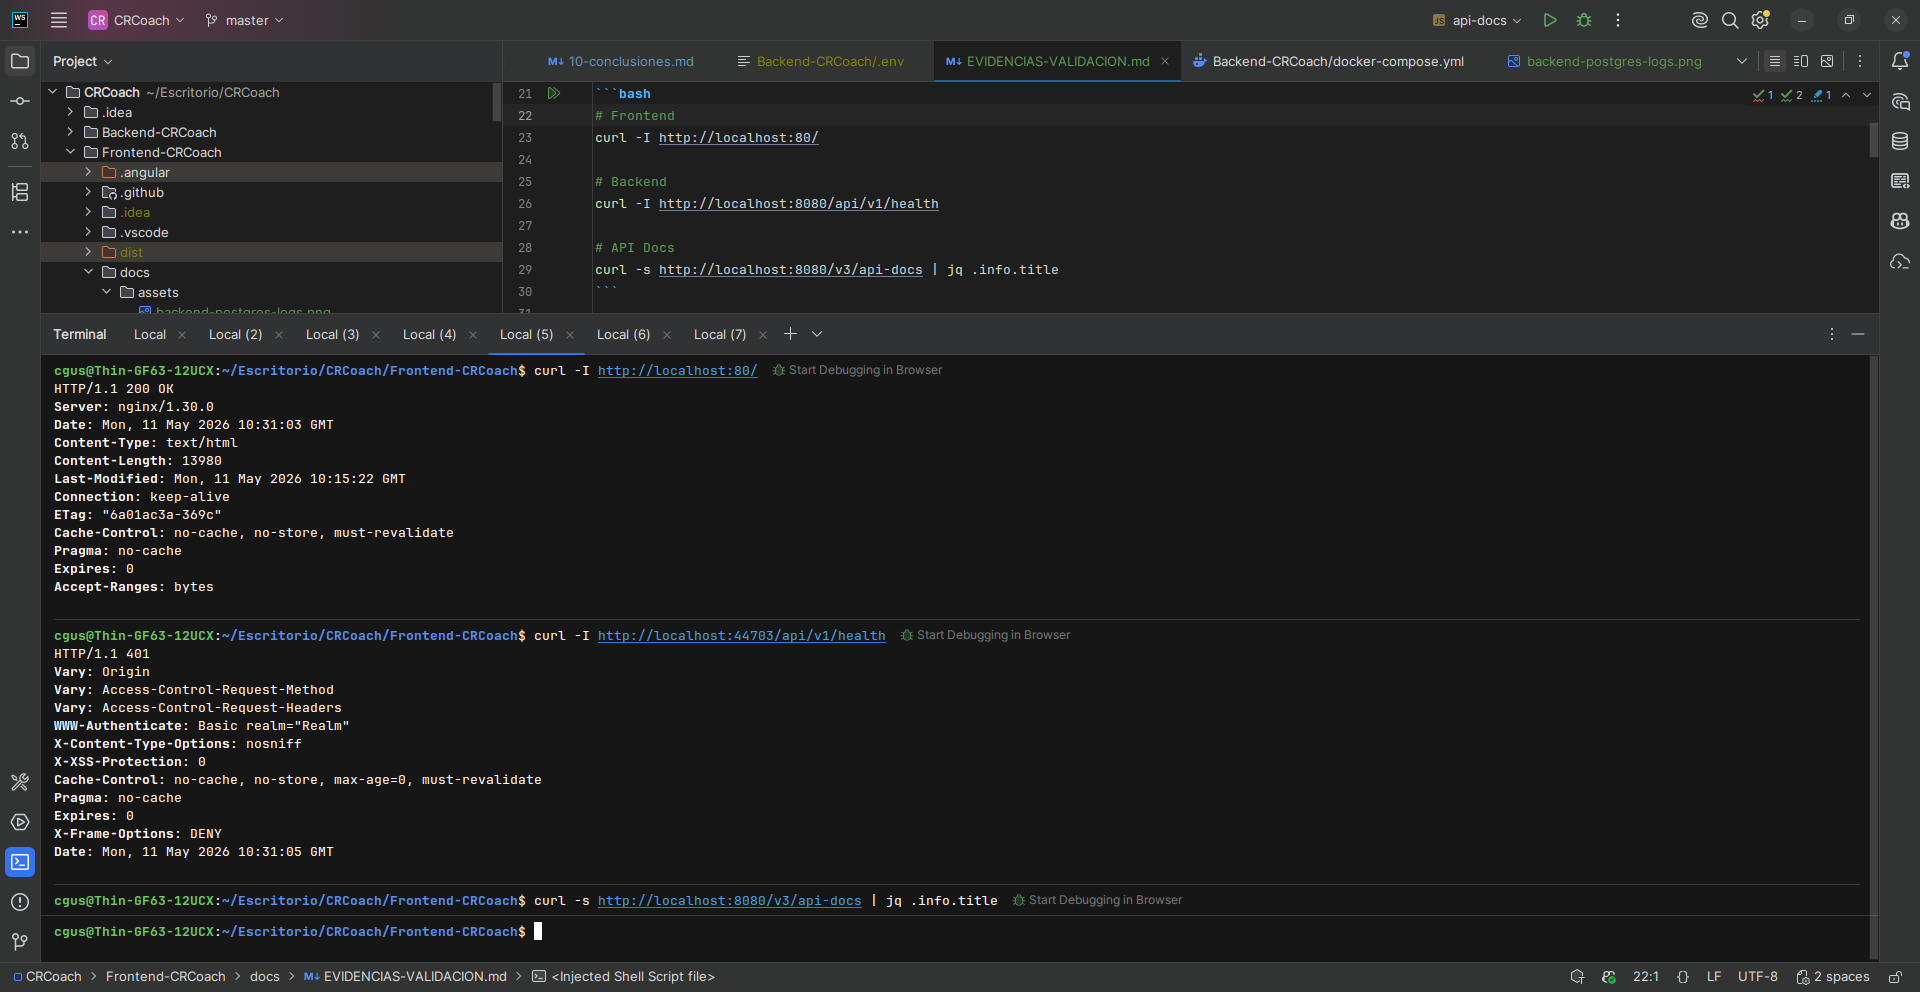Open the 2 spaces indent settings
This screenshot has height=992, width=1920.
[1832, 977]
